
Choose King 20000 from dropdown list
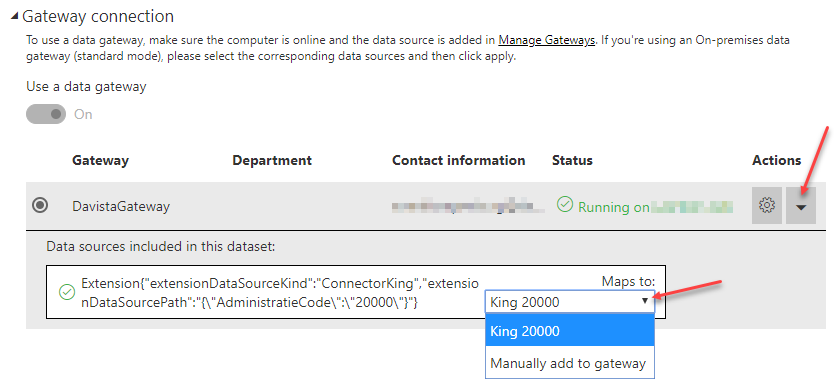(570, 331)
